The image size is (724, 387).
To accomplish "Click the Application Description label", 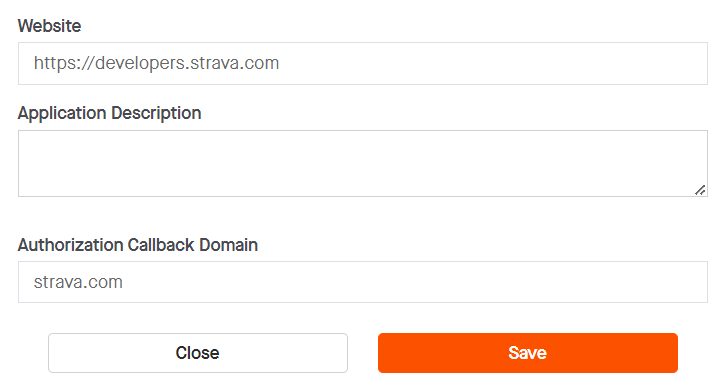I will click(109, 113).
